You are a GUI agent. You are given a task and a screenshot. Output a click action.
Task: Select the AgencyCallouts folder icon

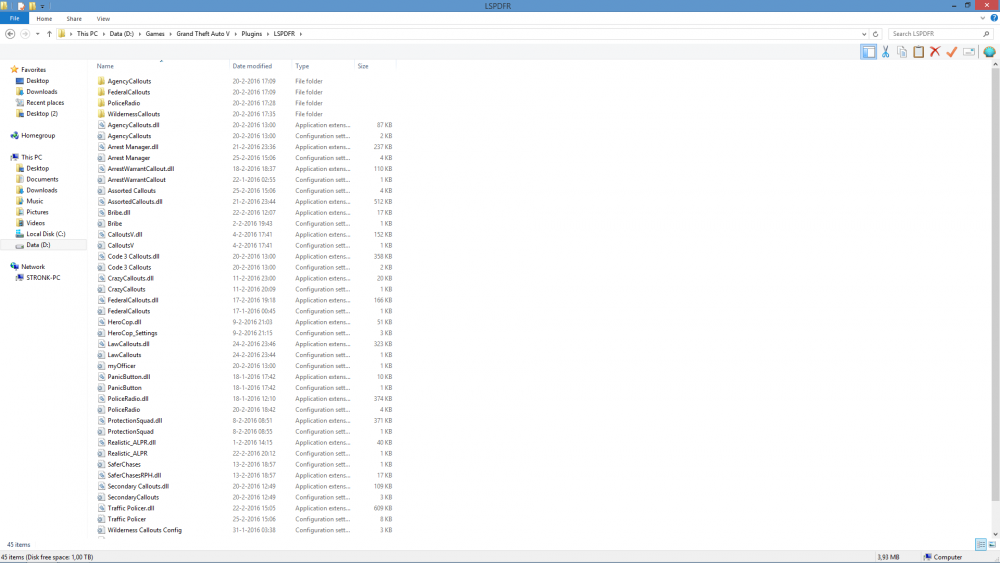[x=101, y=81]
